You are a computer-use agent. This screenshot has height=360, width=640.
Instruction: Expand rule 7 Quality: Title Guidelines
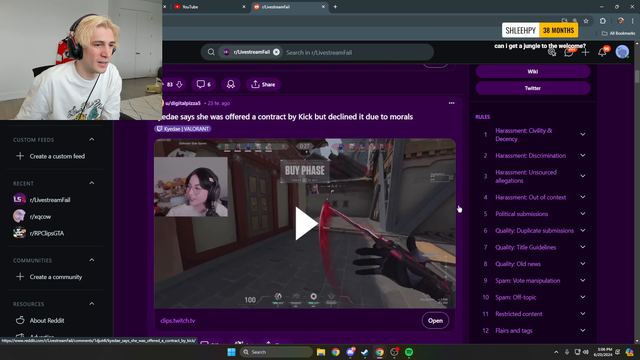(582, 247)
